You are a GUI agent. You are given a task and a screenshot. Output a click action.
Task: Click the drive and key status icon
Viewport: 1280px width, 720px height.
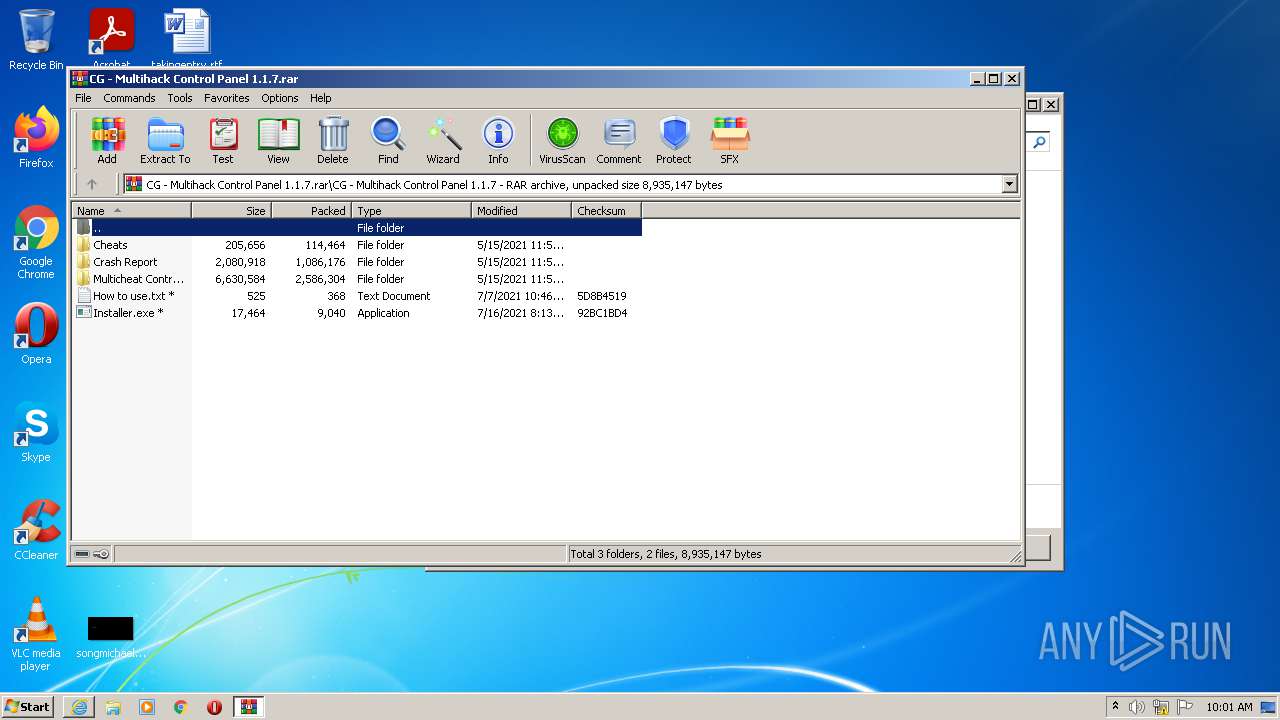point(92,554)
